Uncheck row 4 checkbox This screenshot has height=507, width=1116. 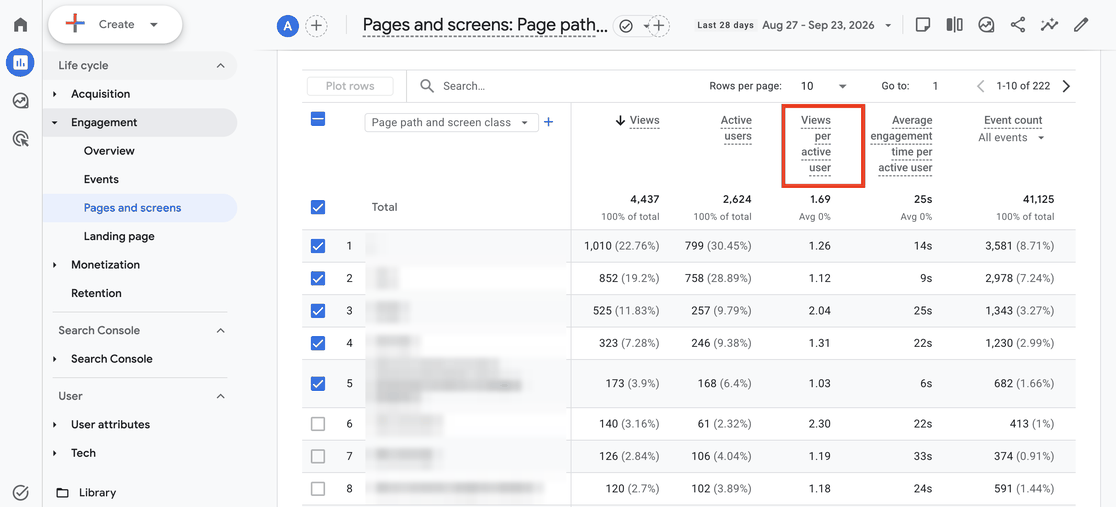pos(318,343)
